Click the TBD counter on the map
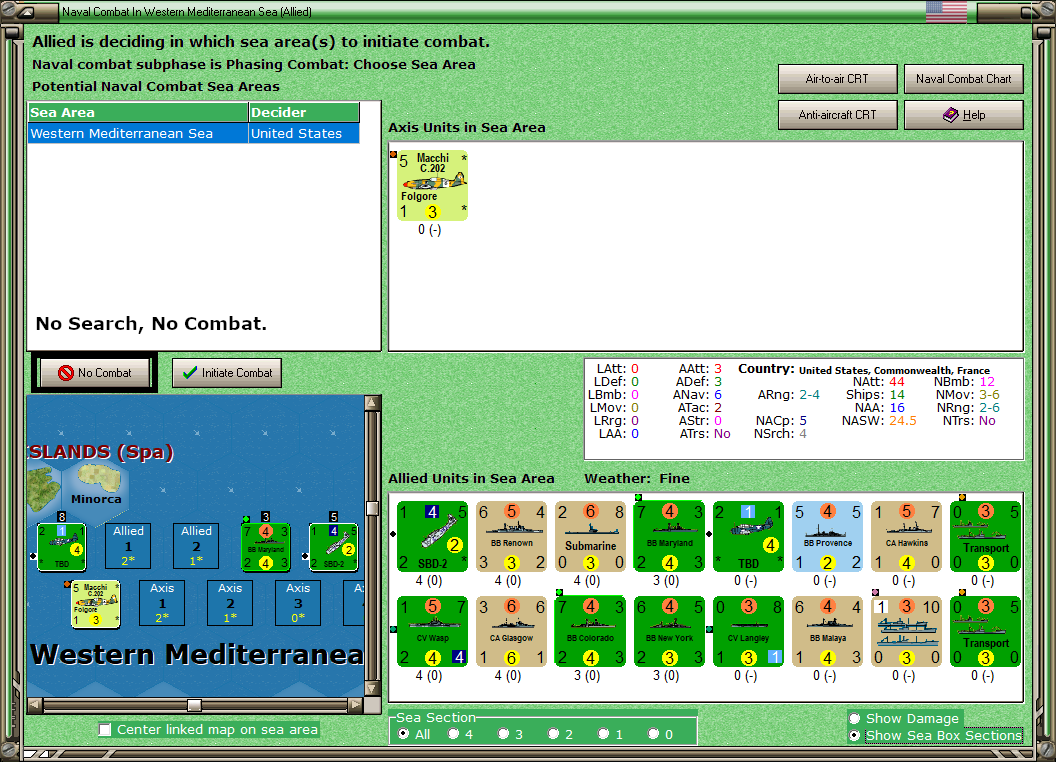 click(x=61, y=546)
